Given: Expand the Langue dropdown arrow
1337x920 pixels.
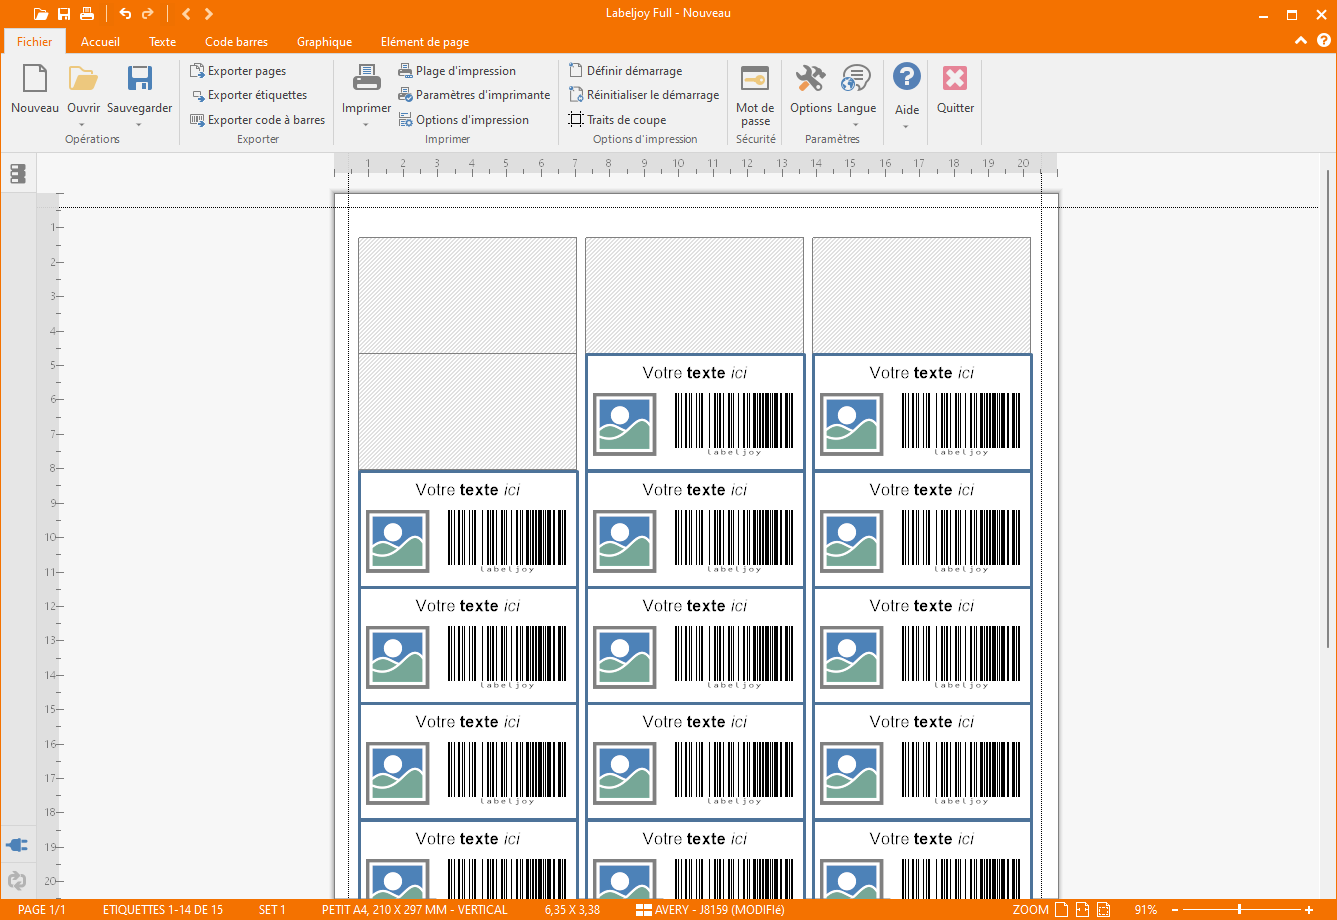Looking at the screenshot, I should click(x=856, y=125).
